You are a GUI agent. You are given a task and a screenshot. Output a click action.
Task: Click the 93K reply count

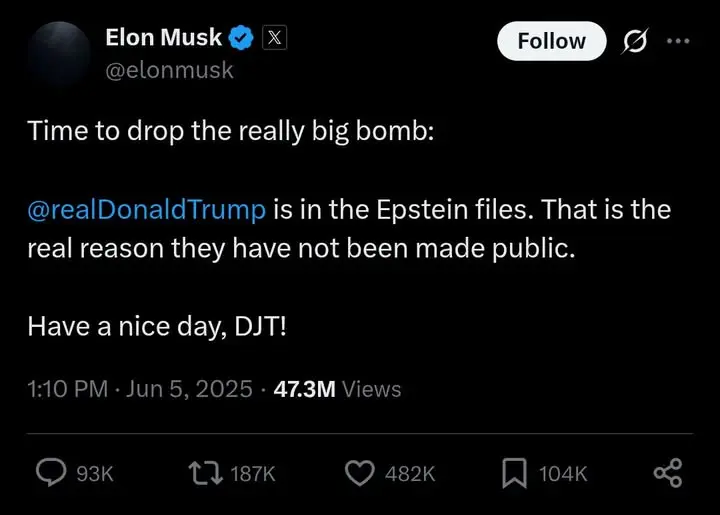point(95,474)
